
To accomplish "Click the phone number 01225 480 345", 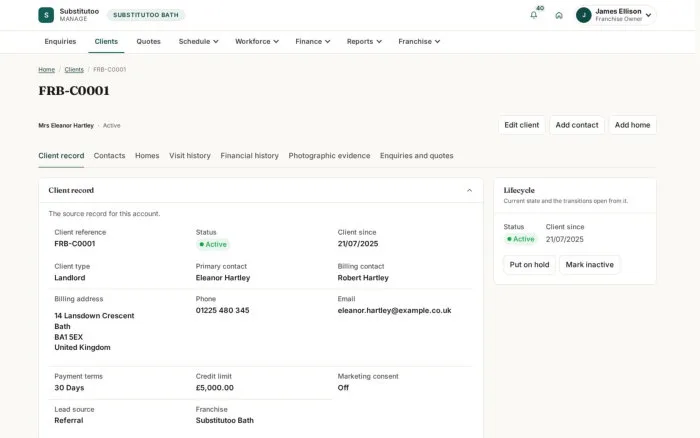I will pos(222,310).
